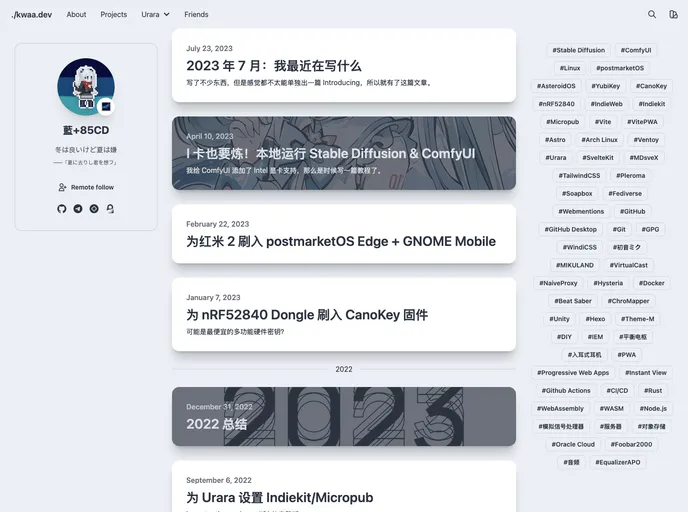
Task: Filter by the #postmarketOS tag
Action: (620, 68)
